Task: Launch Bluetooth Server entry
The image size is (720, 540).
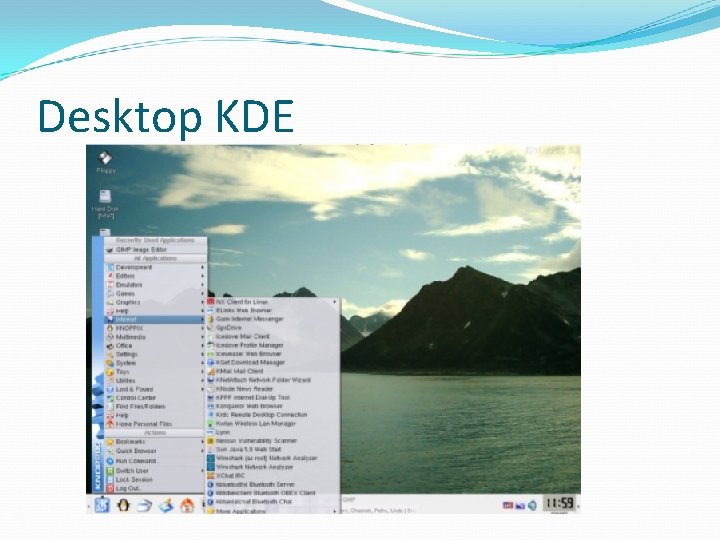Action: (x=273, y=484)
